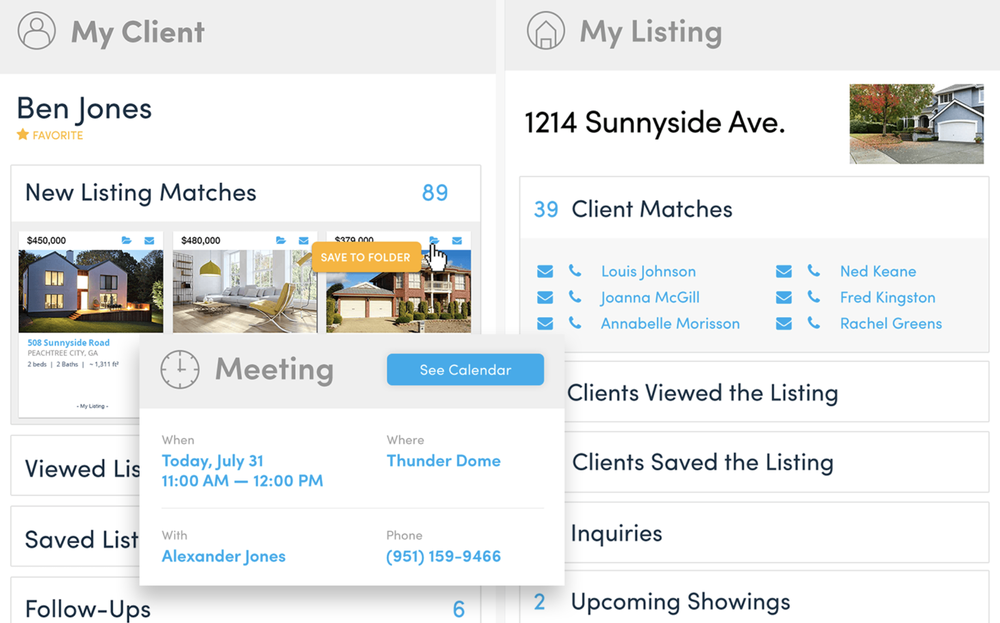Click the envelope icon on the $480,000 listing

(303, 240)
